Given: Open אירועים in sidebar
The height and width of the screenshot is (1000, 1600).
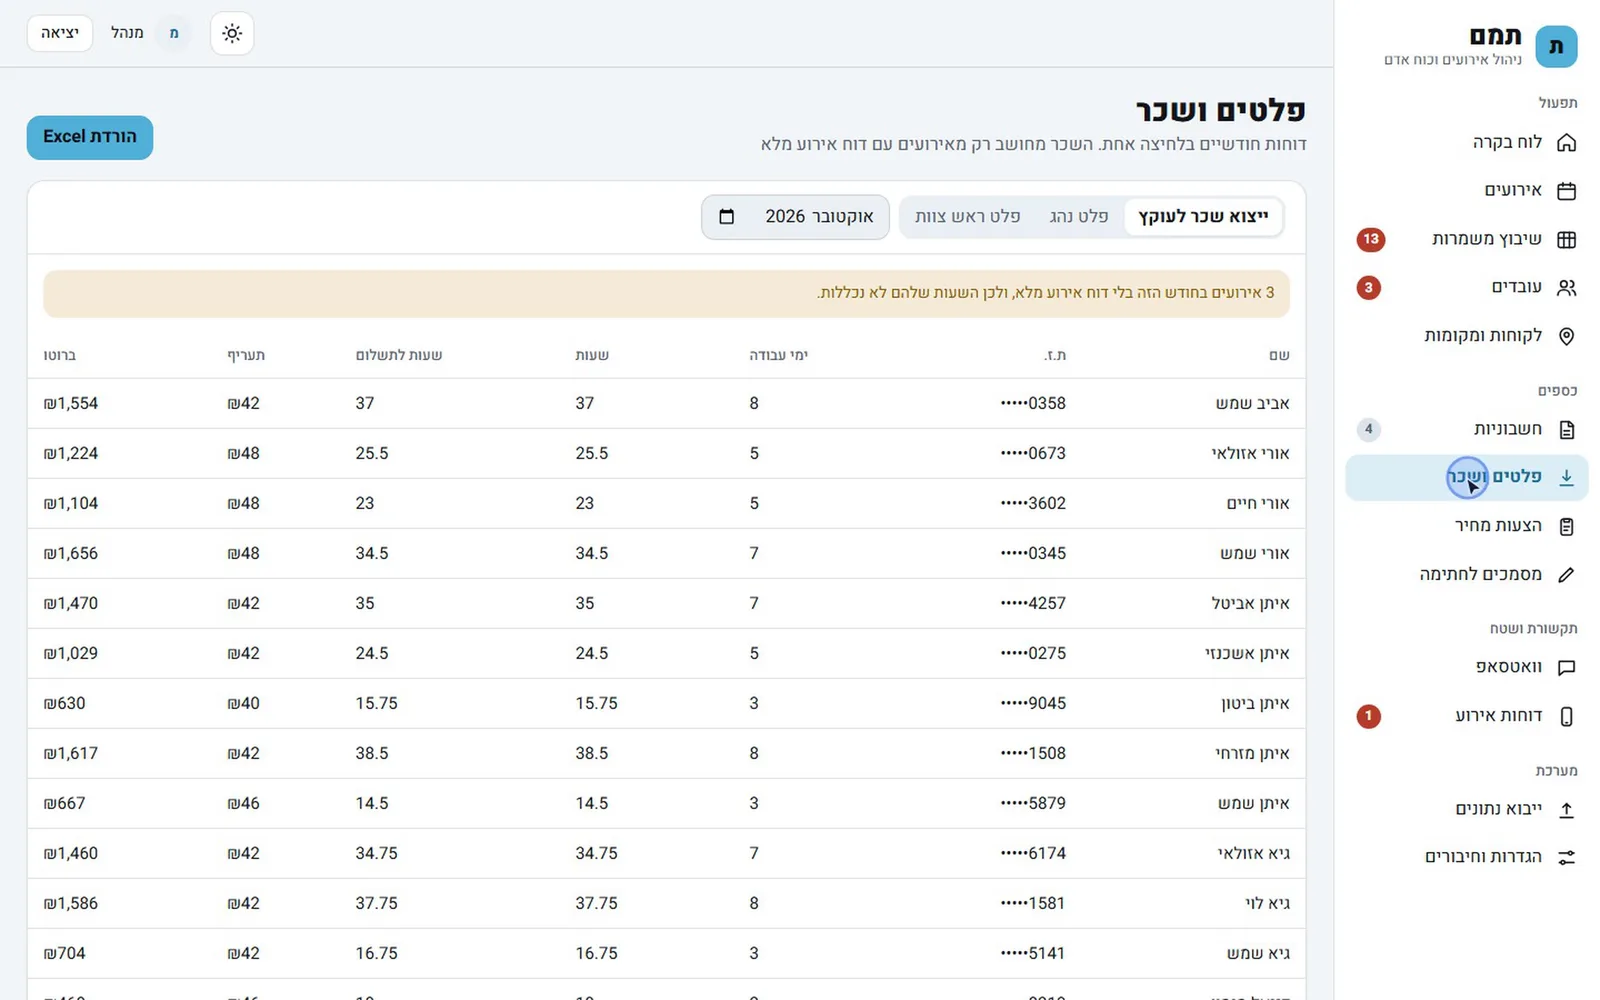Looking at the screenshot, I should (1466, 190).
